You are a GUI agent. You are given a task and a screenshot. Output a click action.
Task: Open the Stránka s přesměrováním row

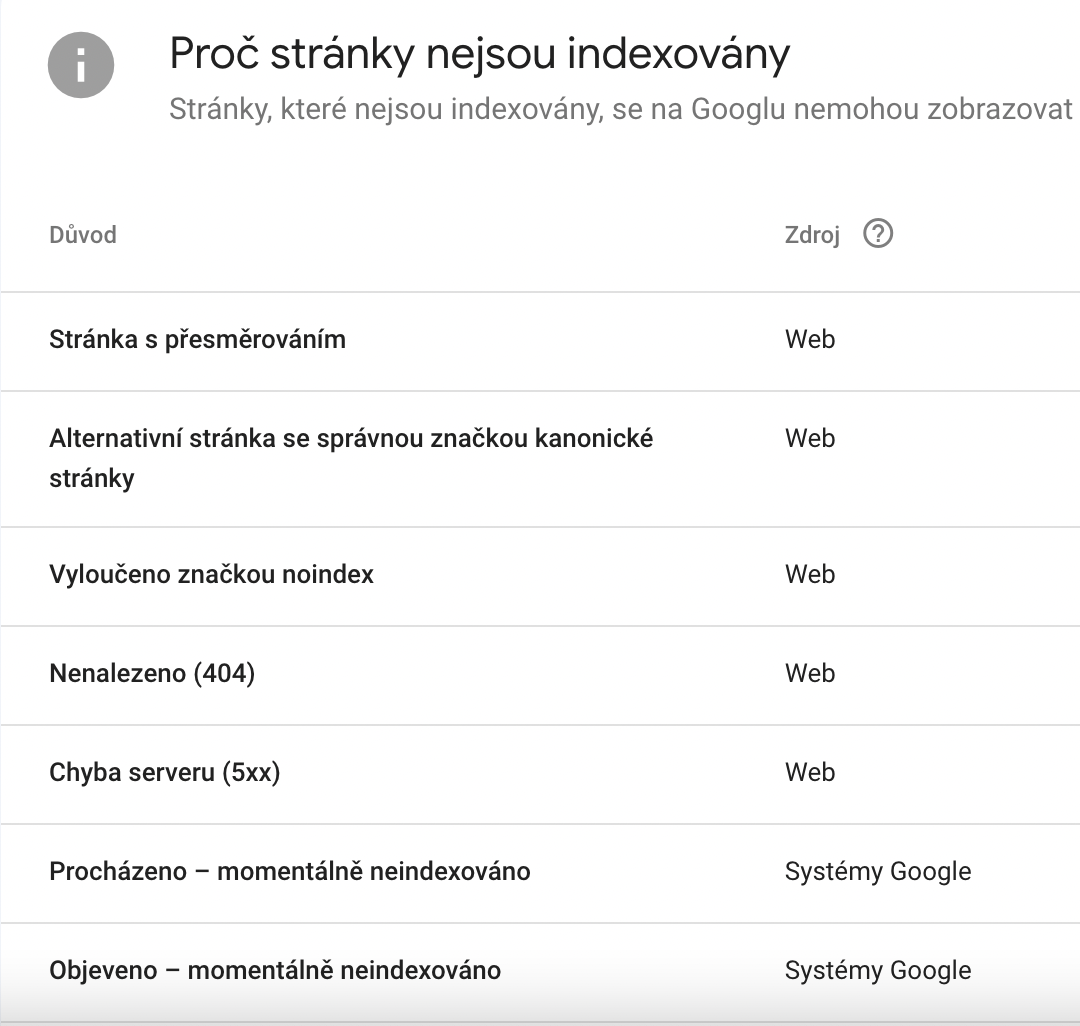pos(540,341)
